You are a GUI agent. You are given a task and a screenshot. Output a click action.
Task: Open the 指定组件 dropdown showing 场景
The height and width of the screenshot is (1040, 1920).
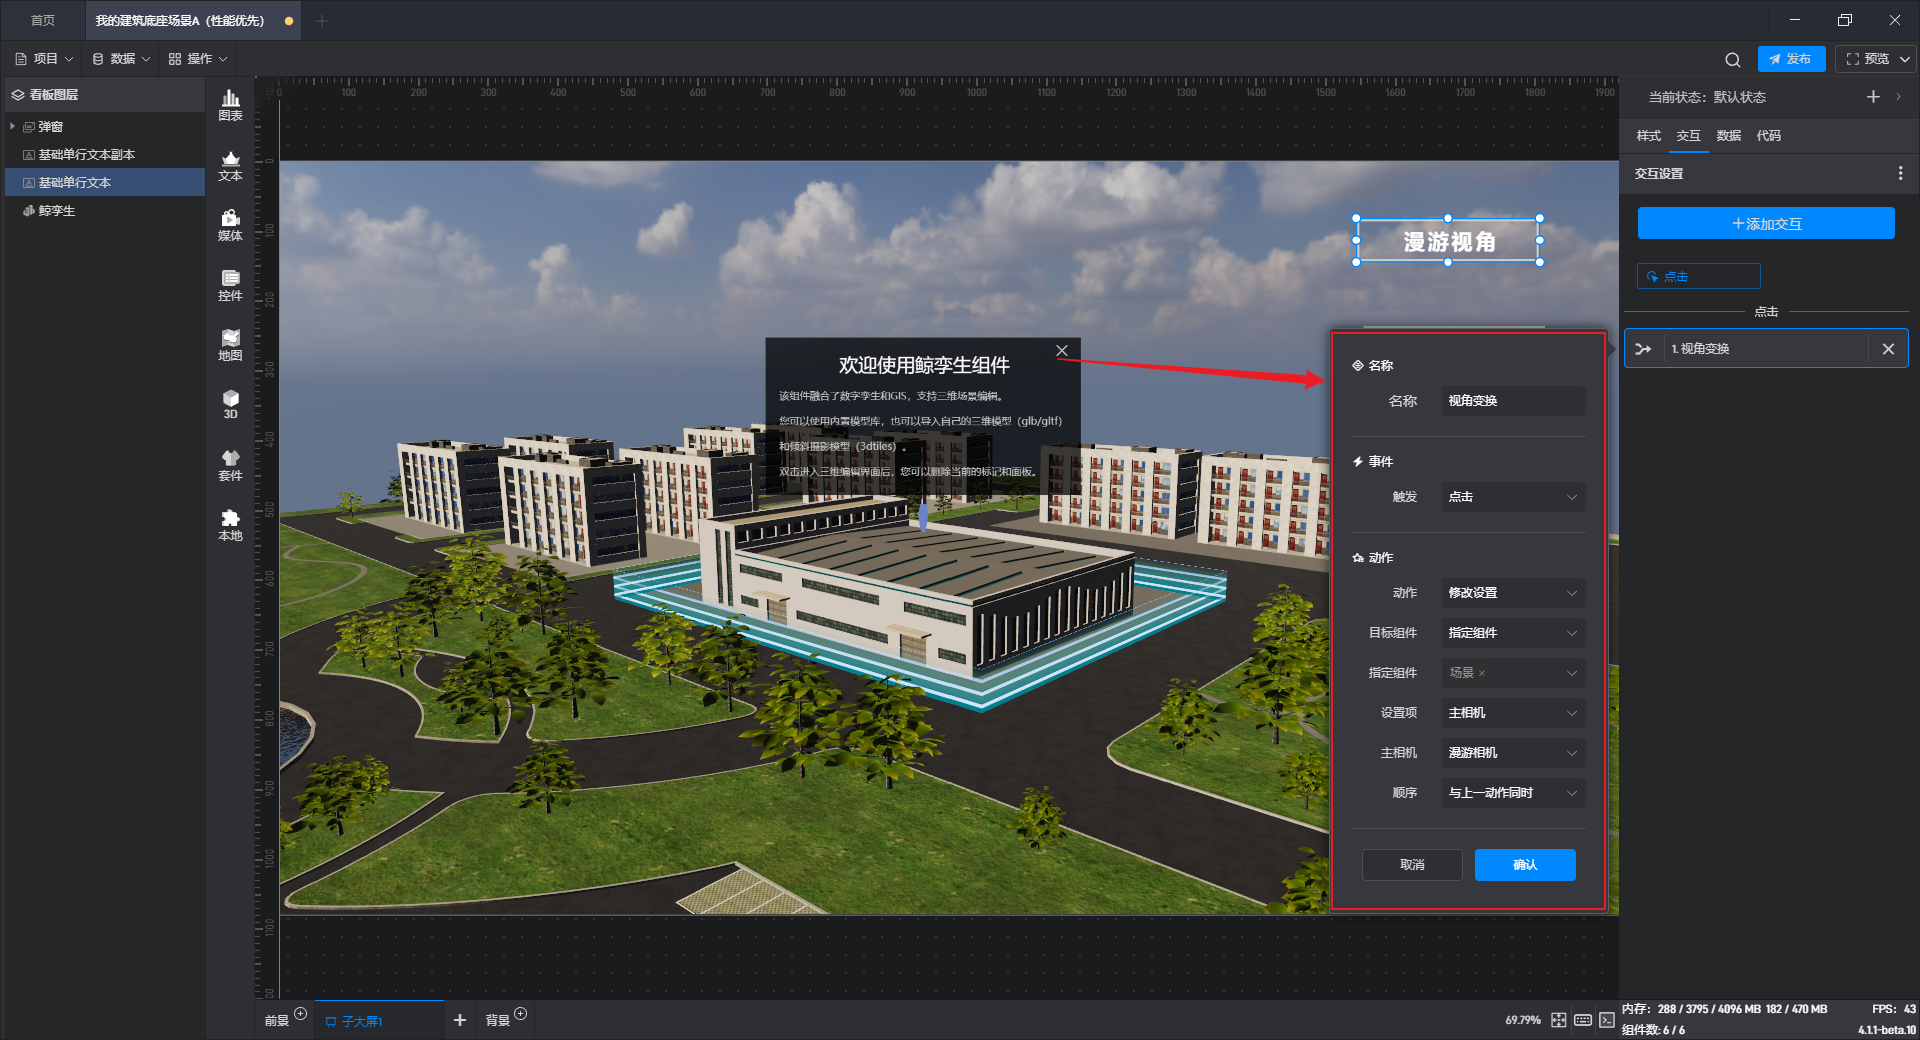point(1513,673)
